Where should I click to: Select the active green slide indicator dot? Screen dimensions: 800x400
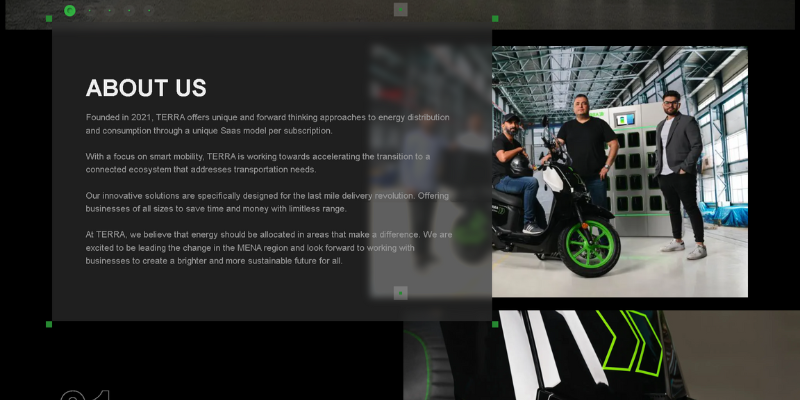pos(70,11)
